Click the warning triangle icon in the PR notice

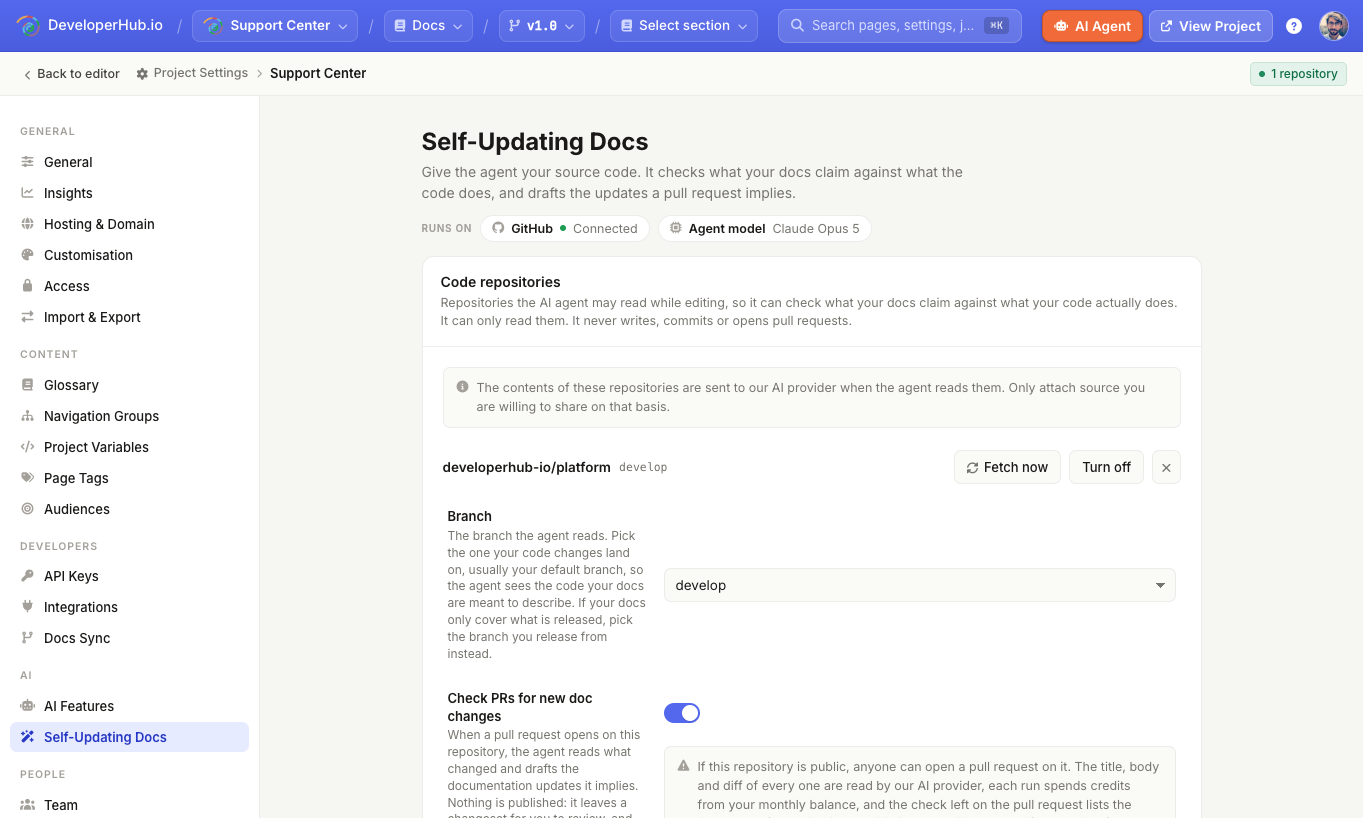click(x=684, y=766)
